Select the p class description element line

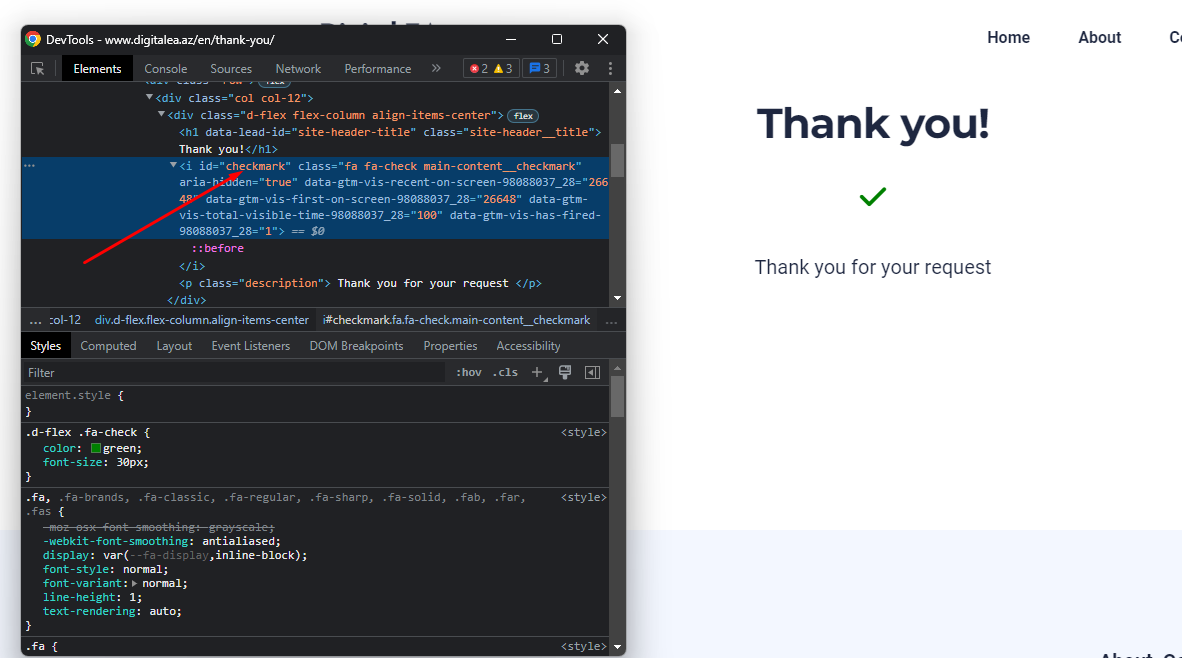coord(360,283)
